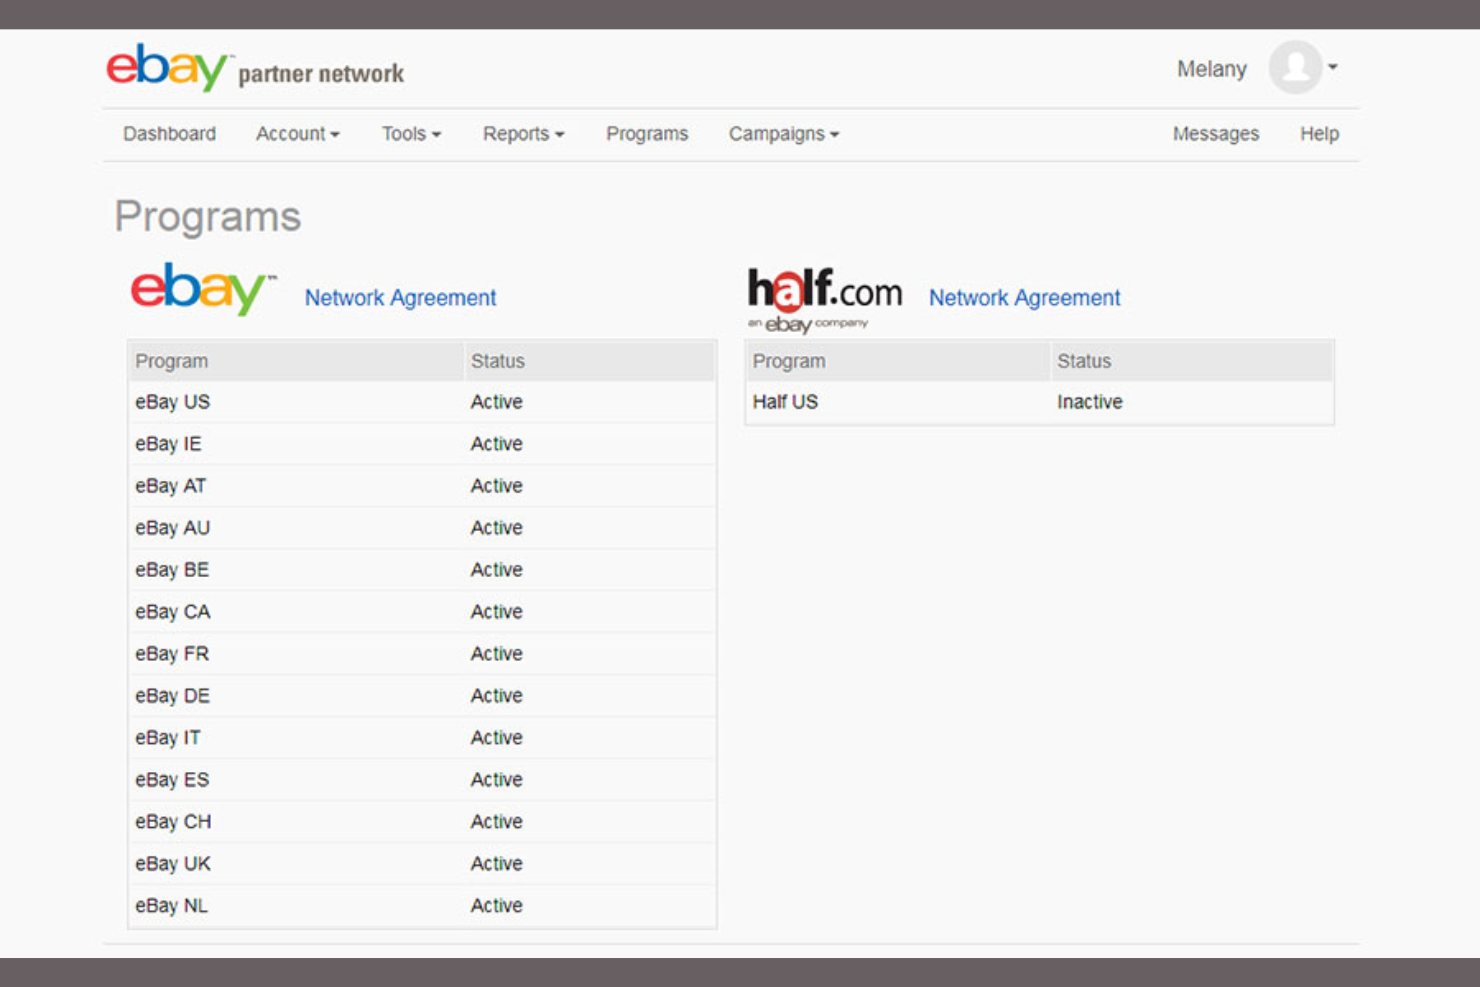Click the Active status of eBay CA
Image resolution: width=1480 pixels, height=987 pixels.
point(497,612)
